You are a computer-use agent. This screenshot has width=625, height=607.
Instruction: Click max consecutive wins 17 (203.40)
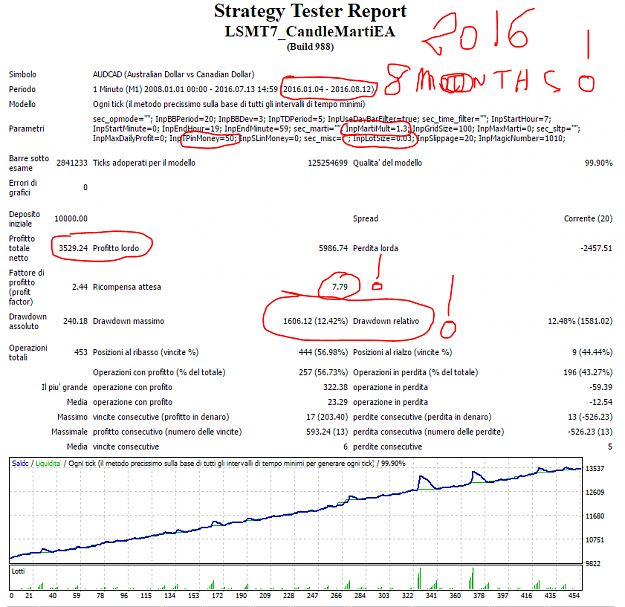327,417
